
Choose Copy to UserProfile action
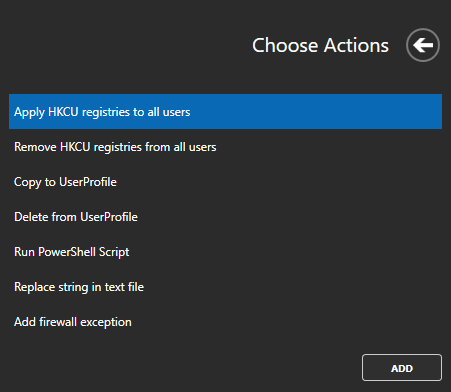pos(225,182)
